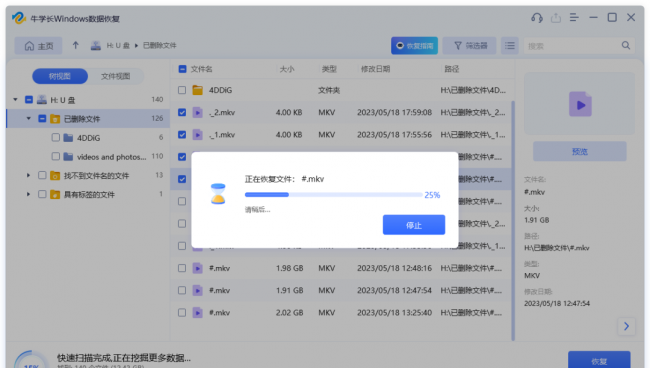Click the search magnifier icon

pyautogui.click(x=626, y=46)
